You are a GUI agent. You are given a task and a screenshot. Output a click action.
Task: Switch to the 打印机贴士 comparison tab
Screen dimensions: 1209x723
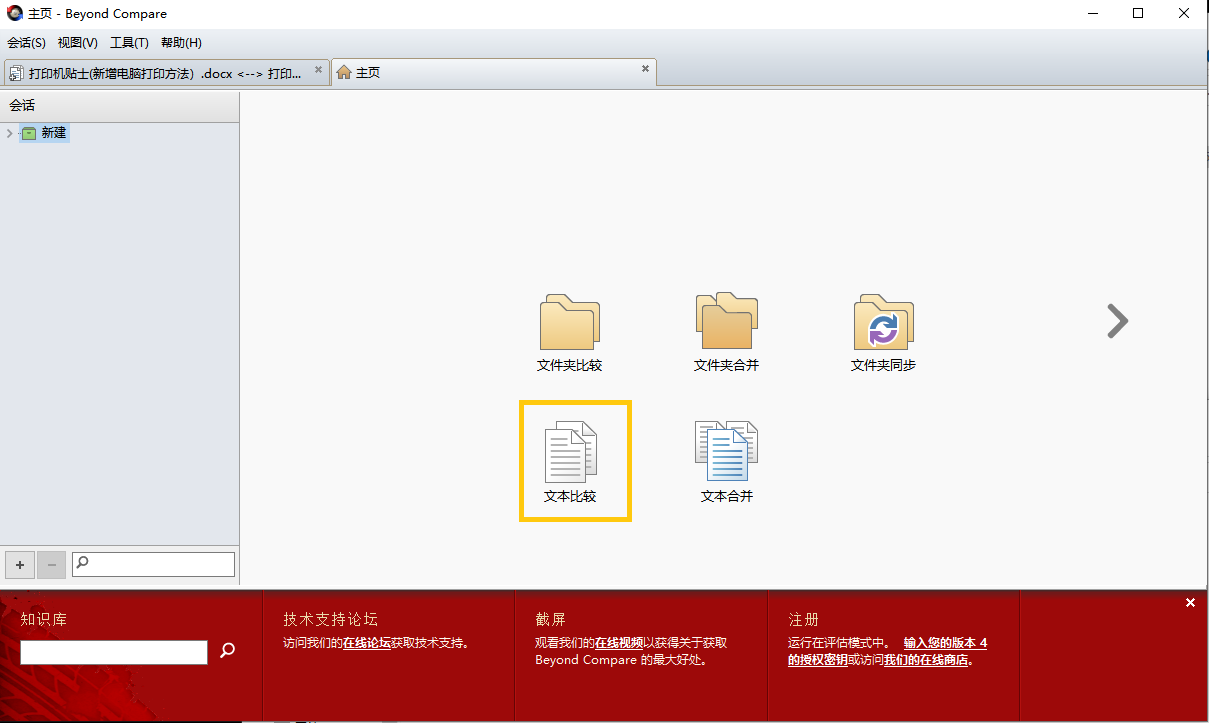coord(160,71)
